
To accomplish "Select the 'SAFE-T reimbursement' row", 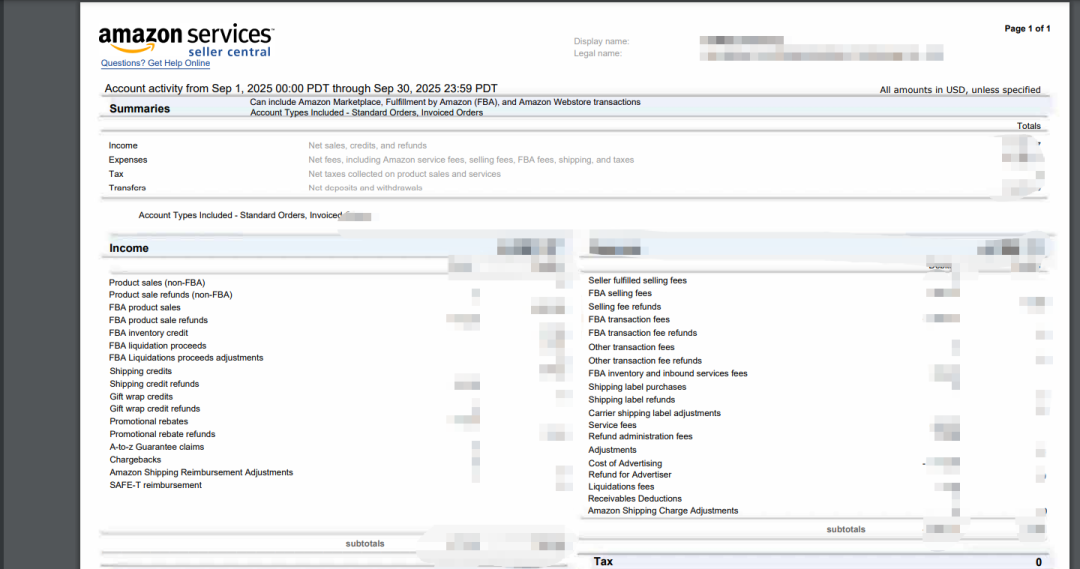I will click(x=156, y=486).
